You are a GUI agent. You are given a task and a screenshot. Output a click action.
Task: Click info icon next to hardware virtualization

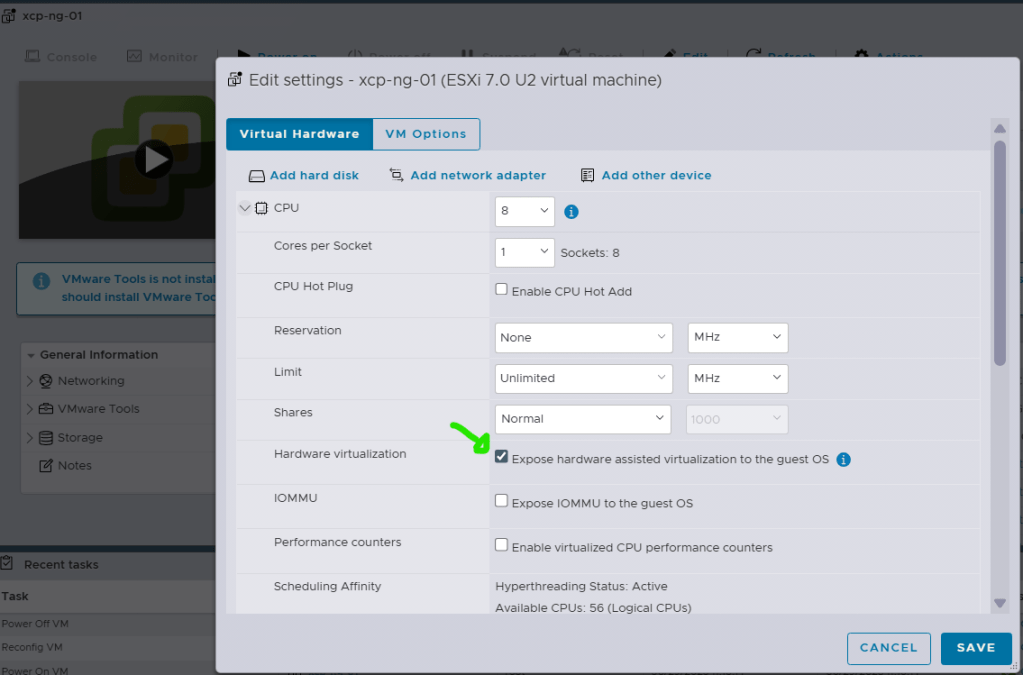point(843,460)
